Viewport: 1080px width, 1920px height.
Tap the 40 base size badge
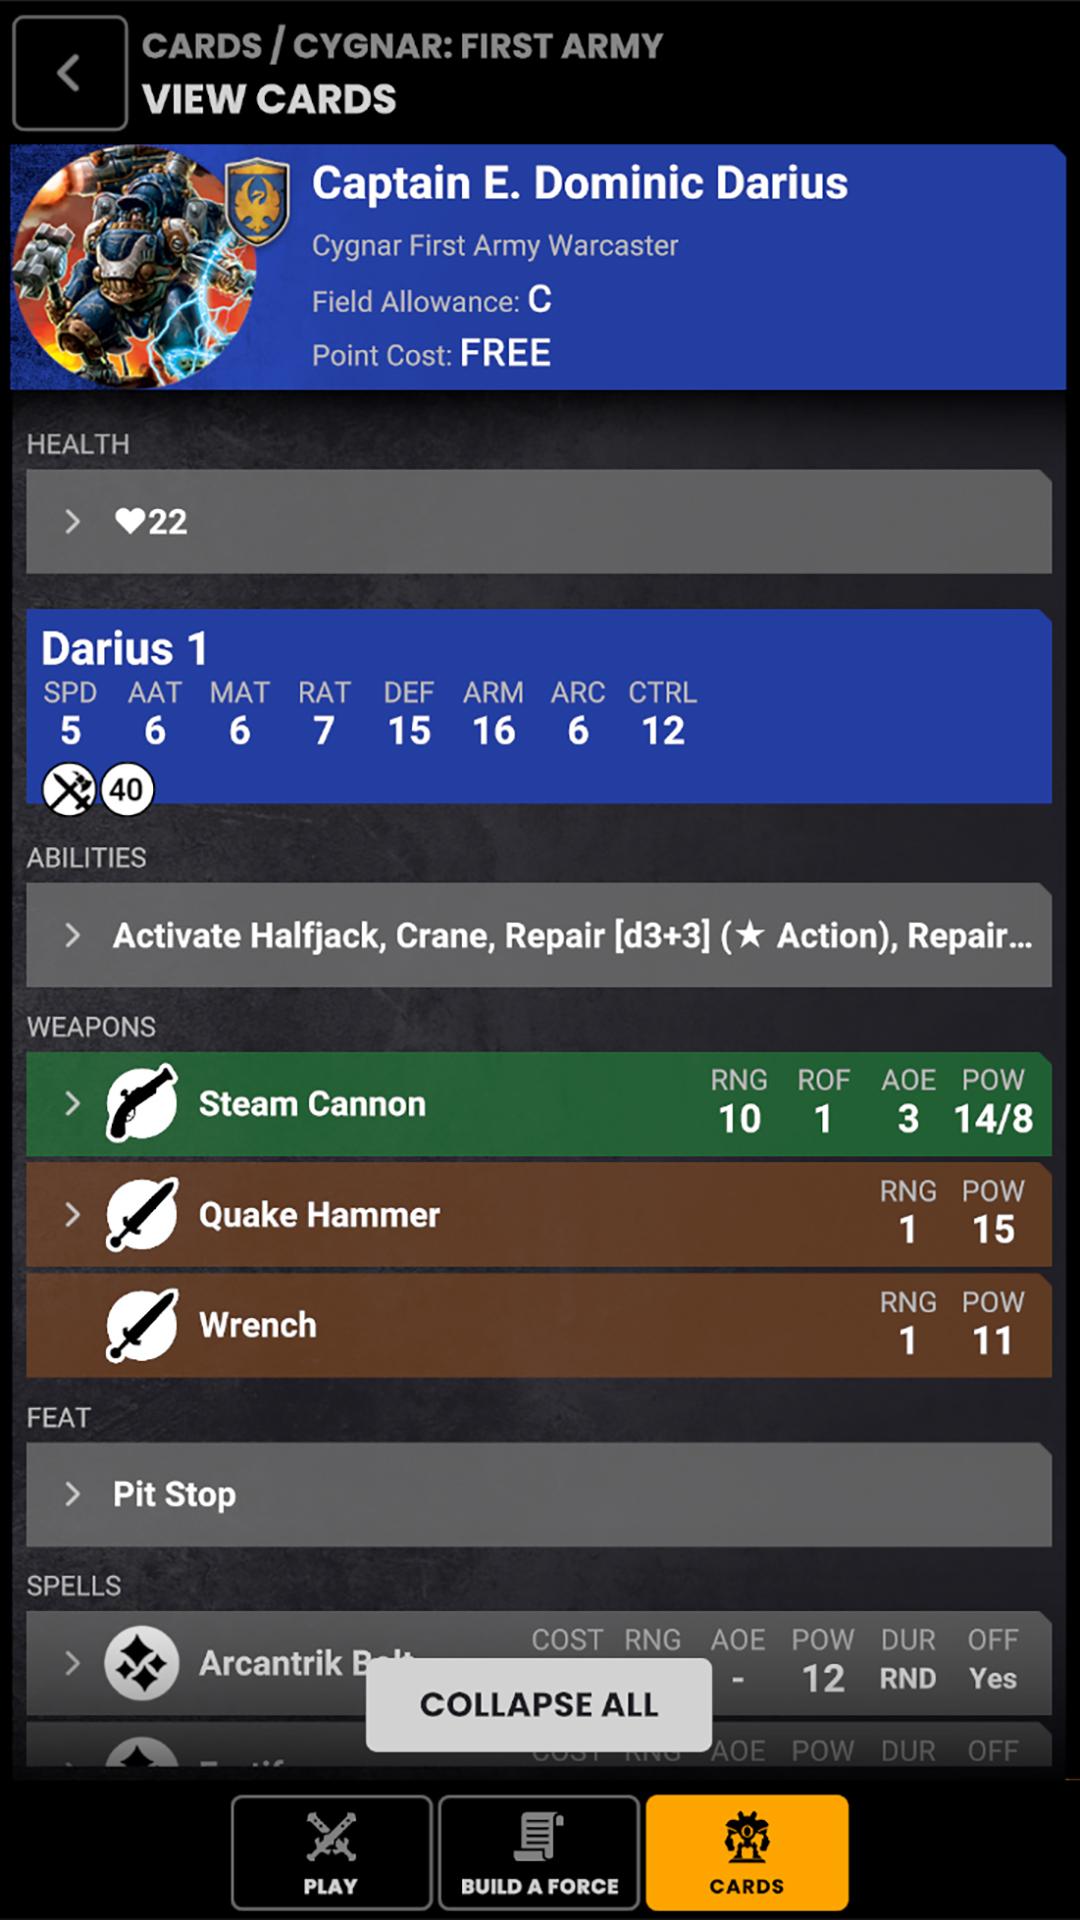[127, 790]
